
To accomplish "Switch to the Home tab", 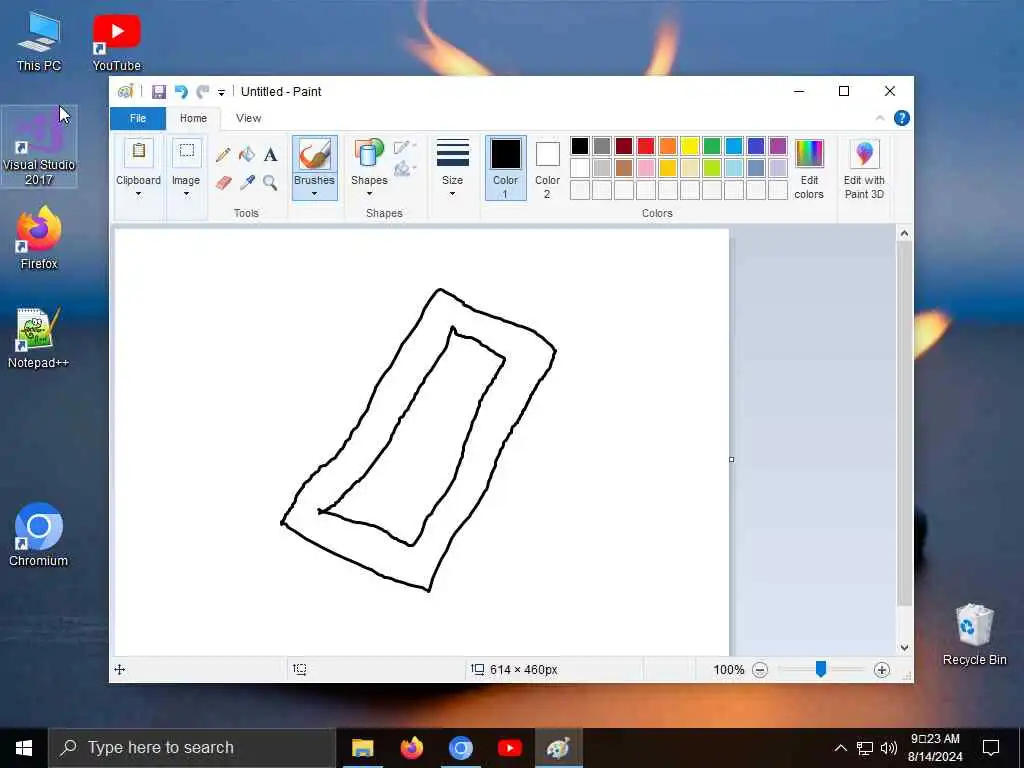I will 193,118.
